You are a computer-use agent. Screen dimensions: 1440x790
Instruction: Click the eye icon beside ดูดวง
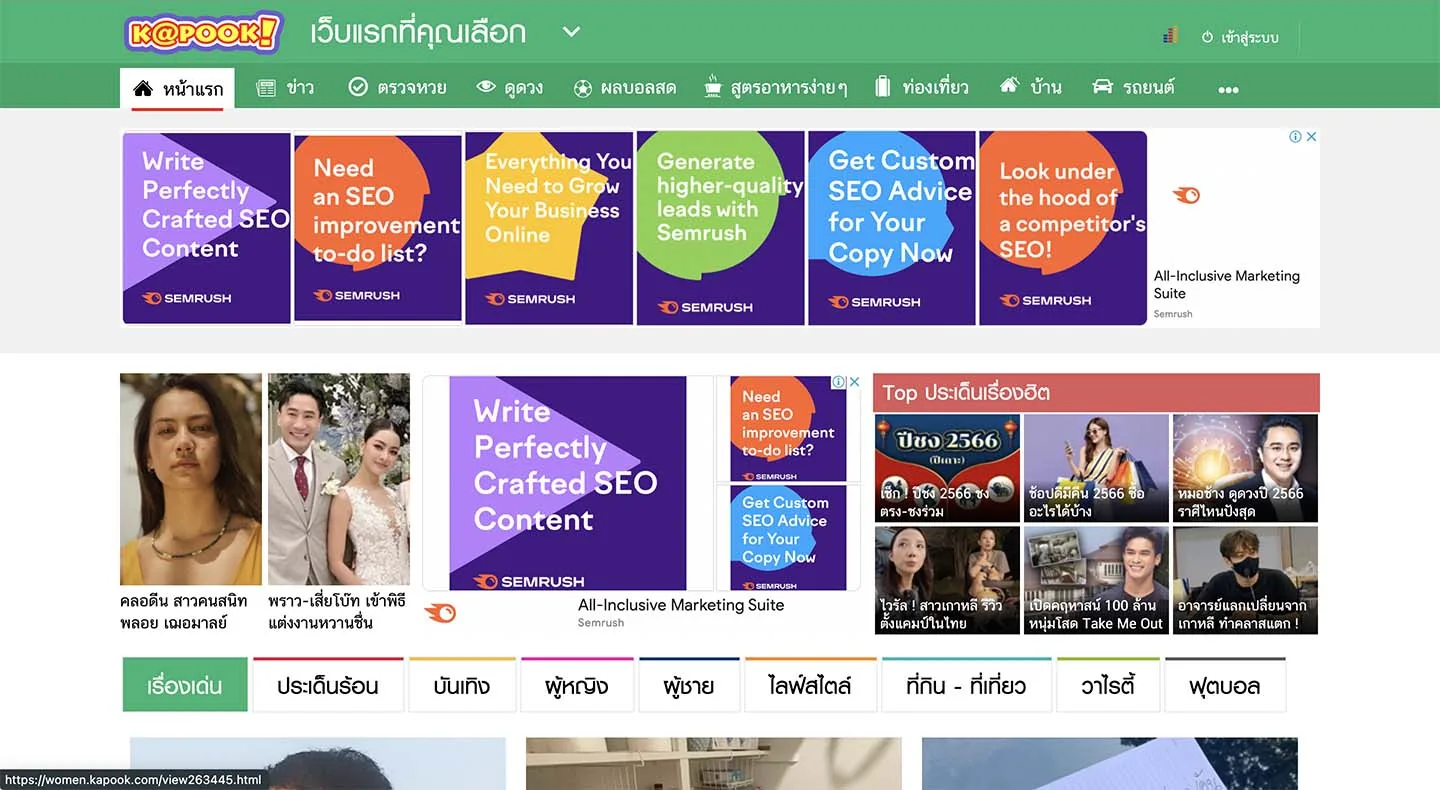(486, 88)
